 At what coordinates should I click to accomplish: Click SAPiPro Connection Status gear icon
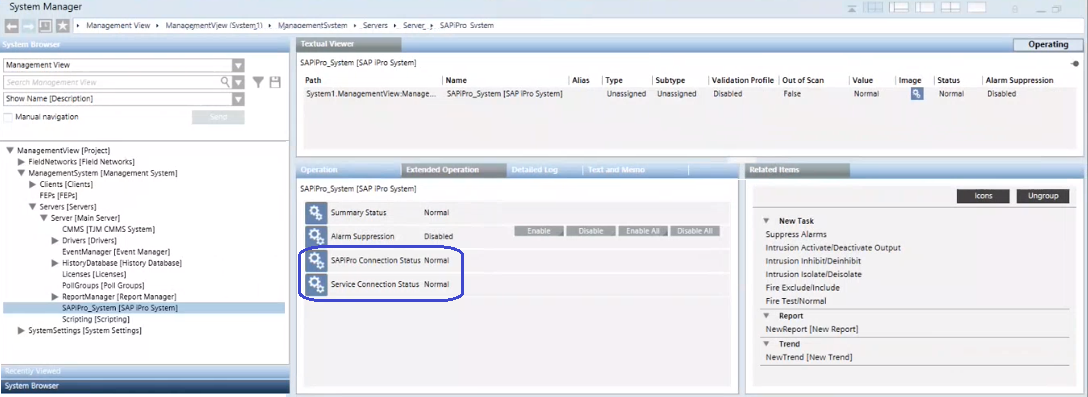pos(316,260)
